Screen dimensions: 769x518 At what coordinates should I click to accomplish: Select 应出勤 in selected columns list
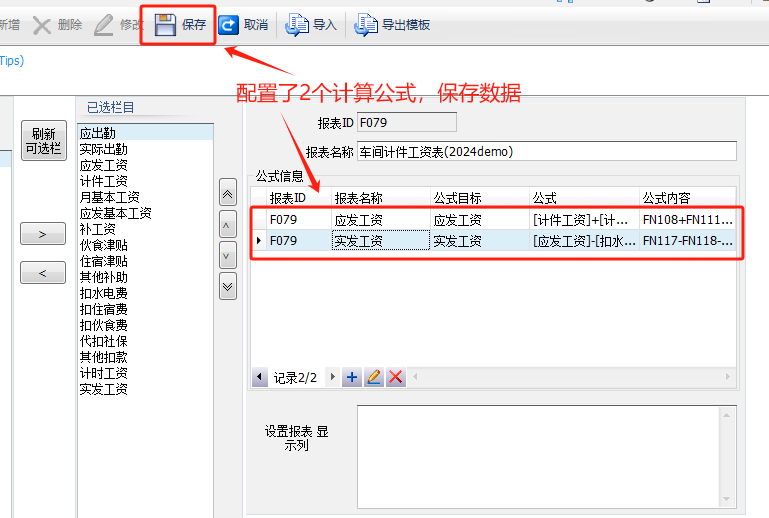coord(146,133)
